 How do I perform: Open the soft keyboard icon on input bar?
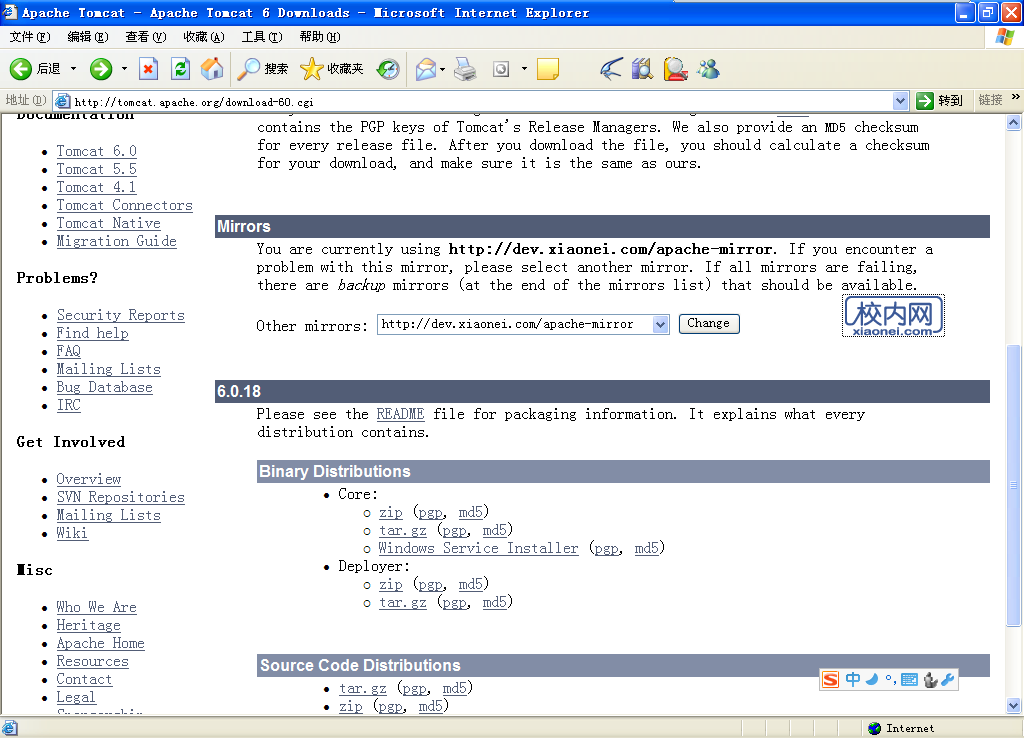click(x=909, y=679)
